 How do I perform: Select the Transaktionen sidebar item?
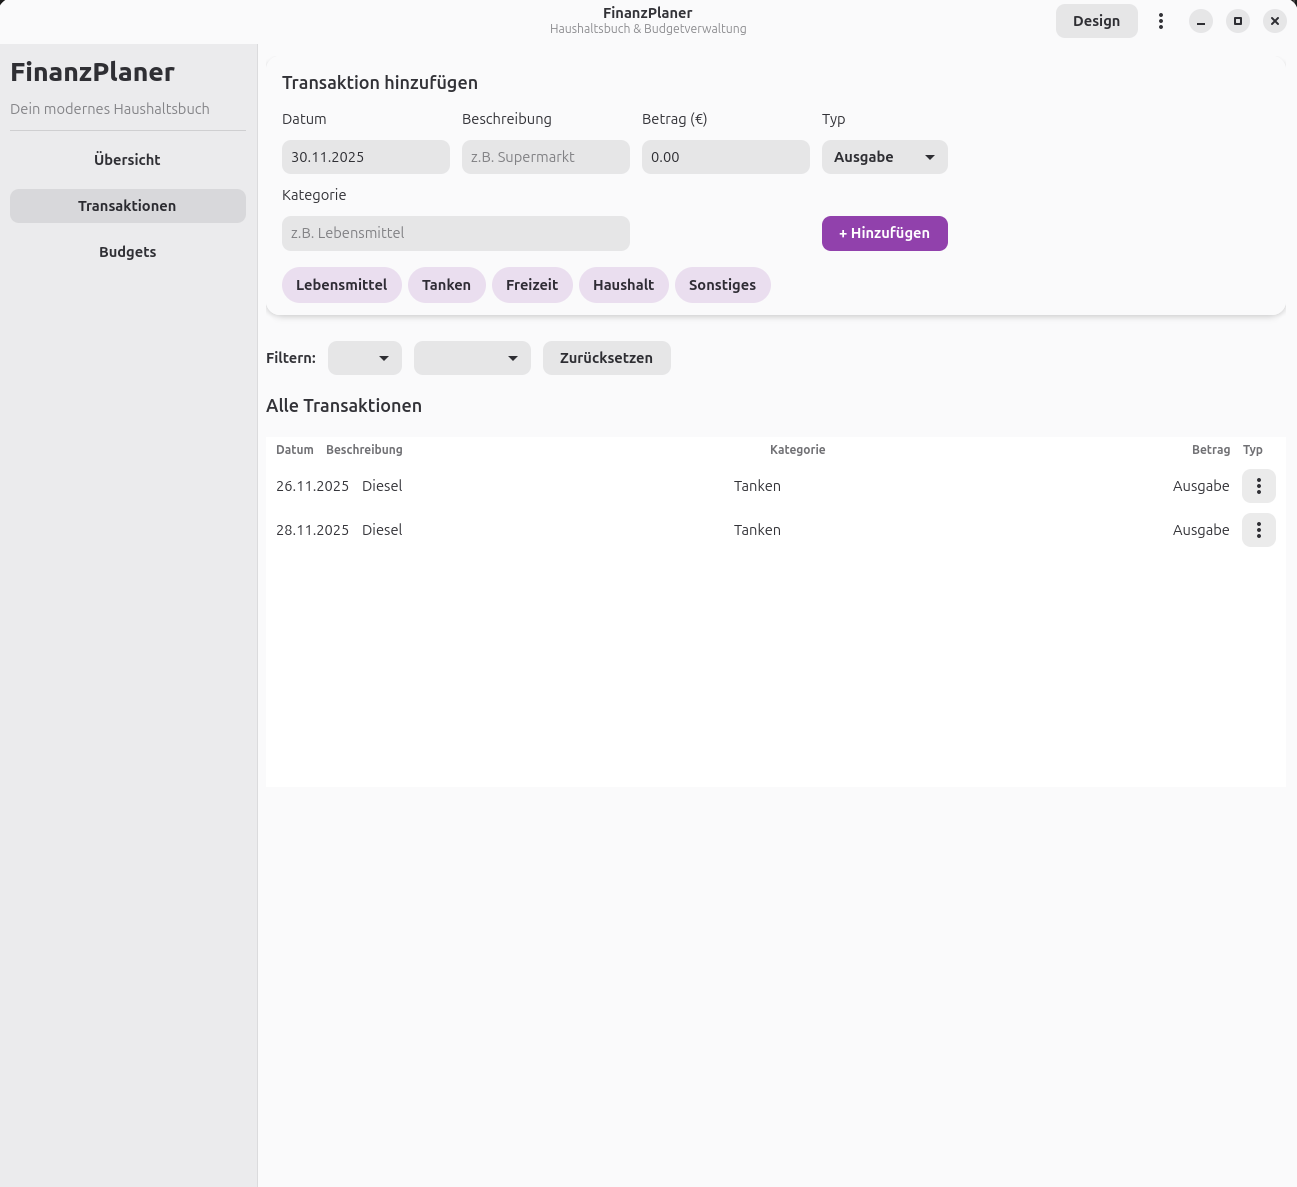pos(127,206)
